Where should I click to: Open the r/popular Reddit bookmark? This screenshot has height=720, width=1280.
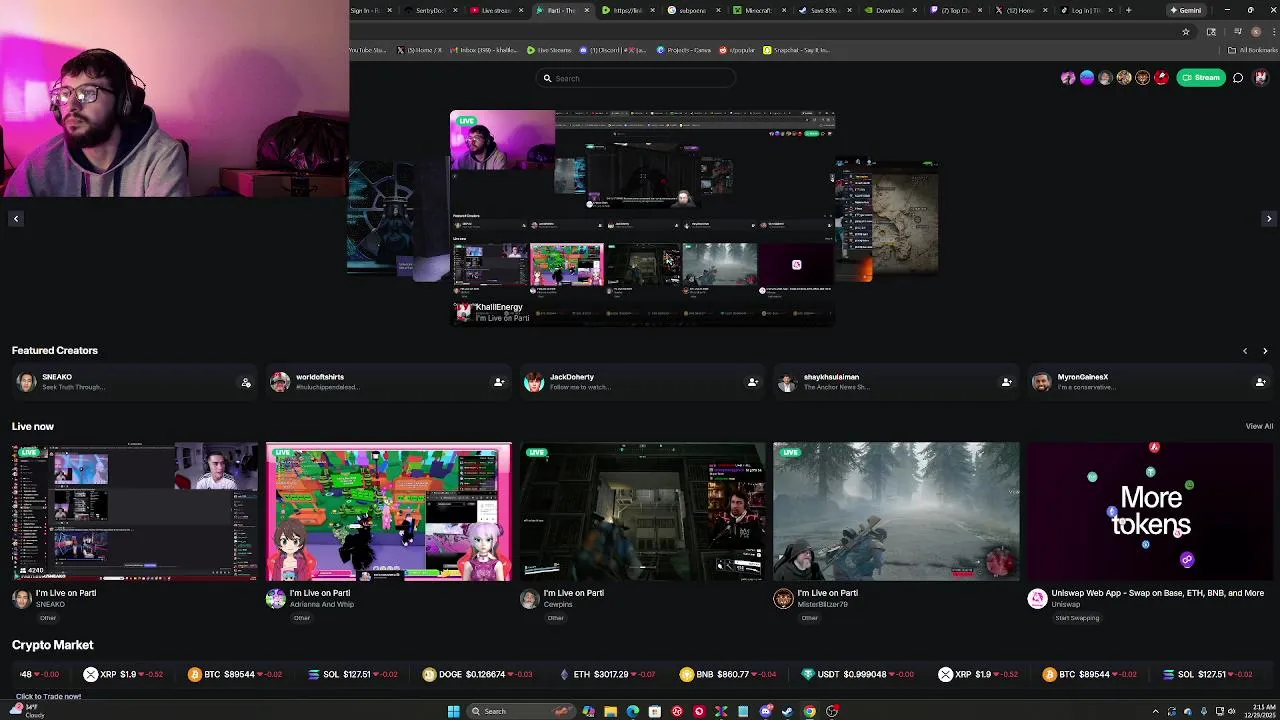[738, 50]
